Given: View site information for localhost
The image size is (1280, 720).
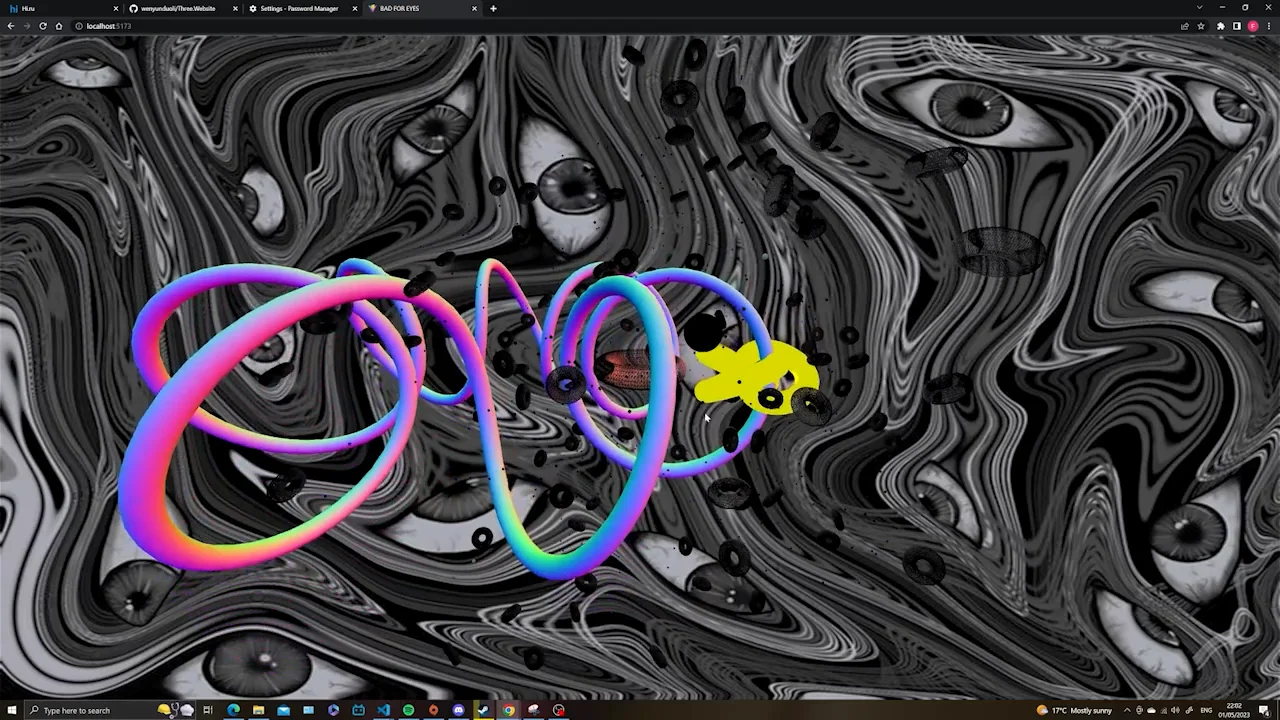Looking at the screenshot, I should pyautogui.click(x=78, y=26).
